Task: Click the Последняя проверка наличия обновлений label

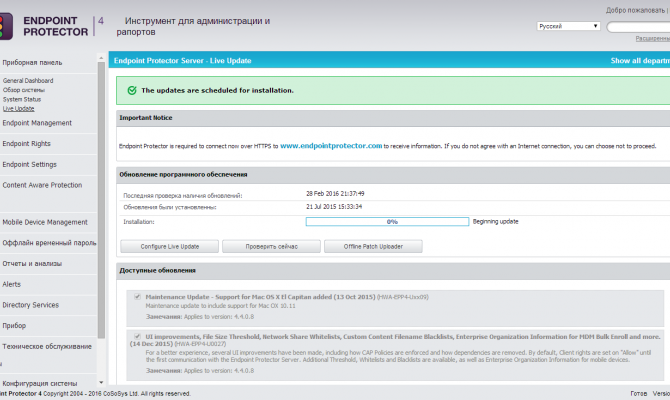Action: tap(183, 196)
